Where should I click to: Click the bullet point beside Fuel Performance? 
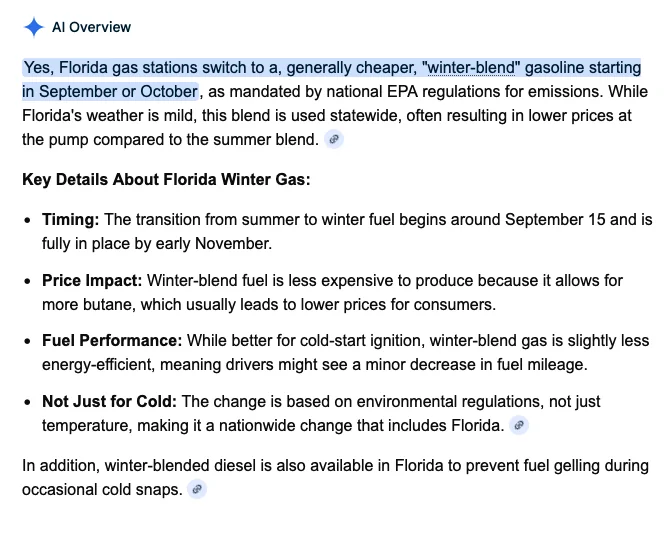[28, 342]
